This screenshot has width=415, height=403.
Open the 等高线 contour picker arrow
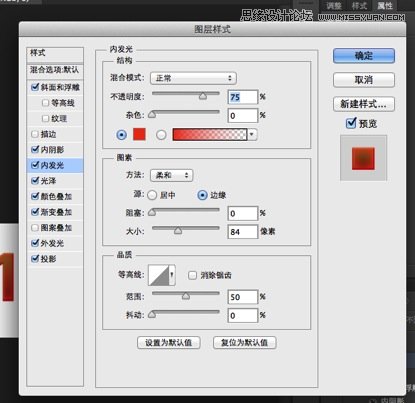[172, 275]
